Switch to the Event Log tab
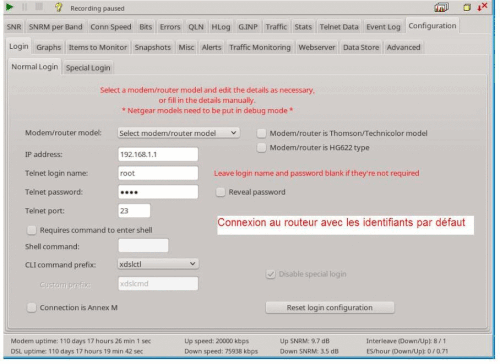 [x=383, y=27]
